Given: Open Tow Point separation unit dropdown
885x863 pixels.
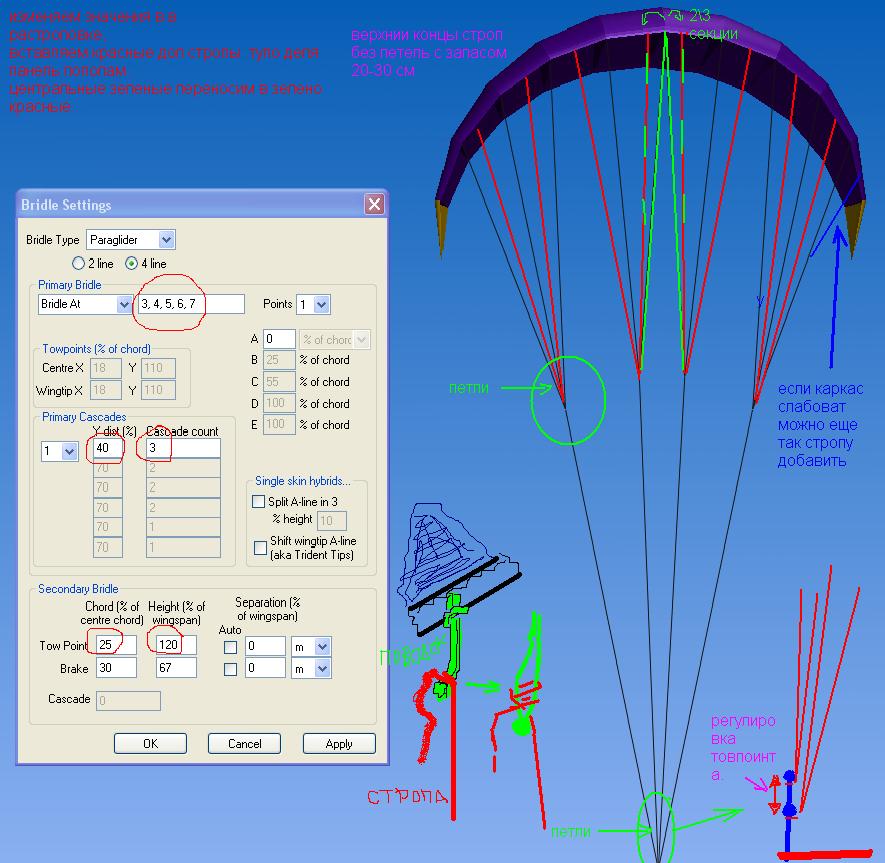Looking at the screenshot, I should coord(321,647).
